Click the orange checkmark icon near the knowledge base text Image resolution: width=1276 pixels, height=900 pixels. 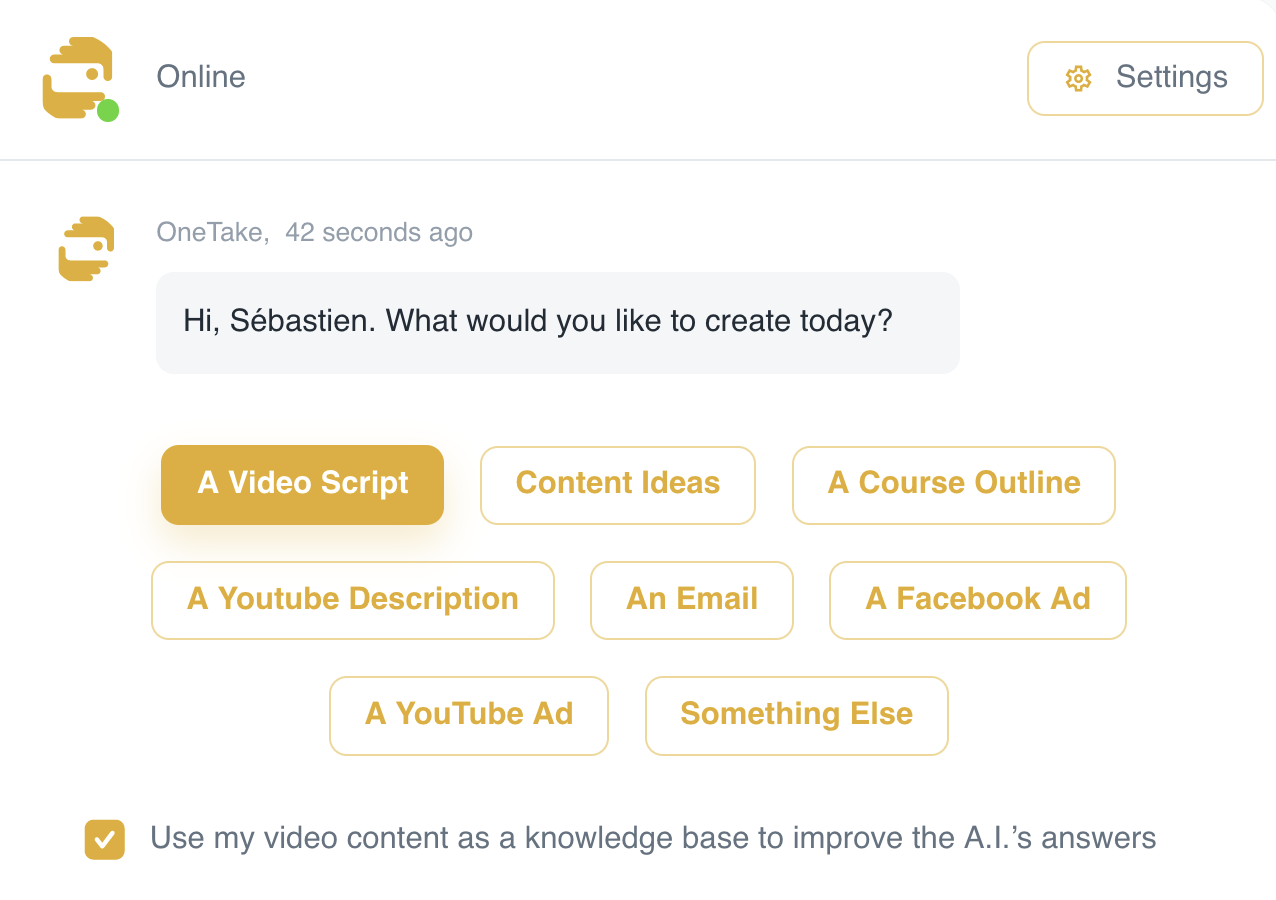point(104,839)
